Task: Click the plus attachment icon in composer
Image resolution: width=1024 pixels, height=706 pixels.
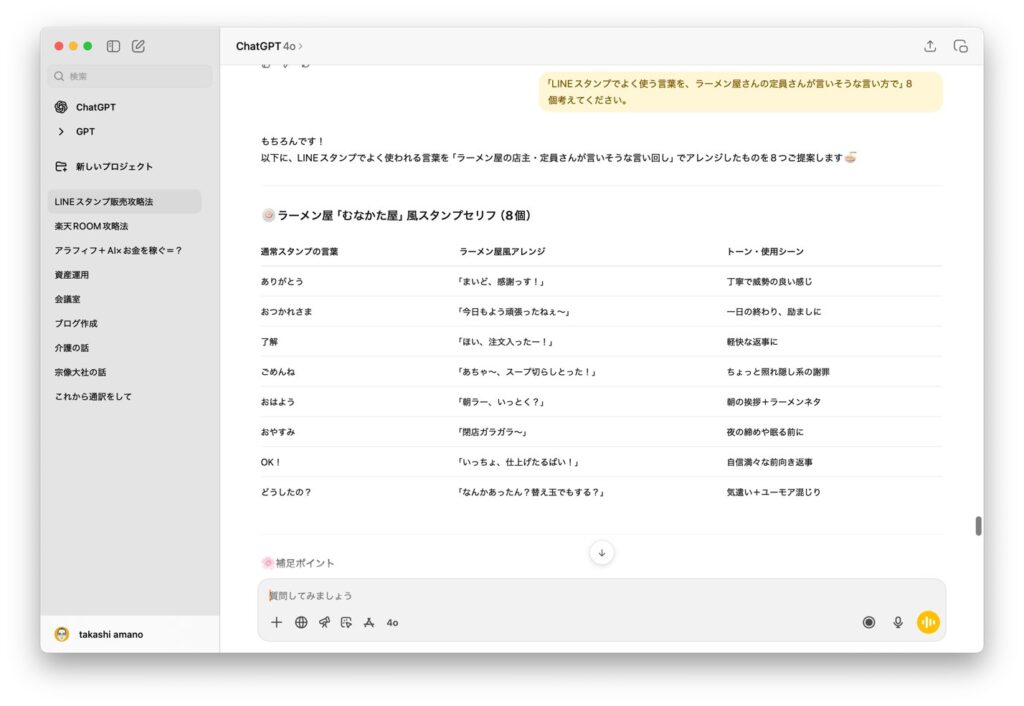Action: [x=277, y=622]
